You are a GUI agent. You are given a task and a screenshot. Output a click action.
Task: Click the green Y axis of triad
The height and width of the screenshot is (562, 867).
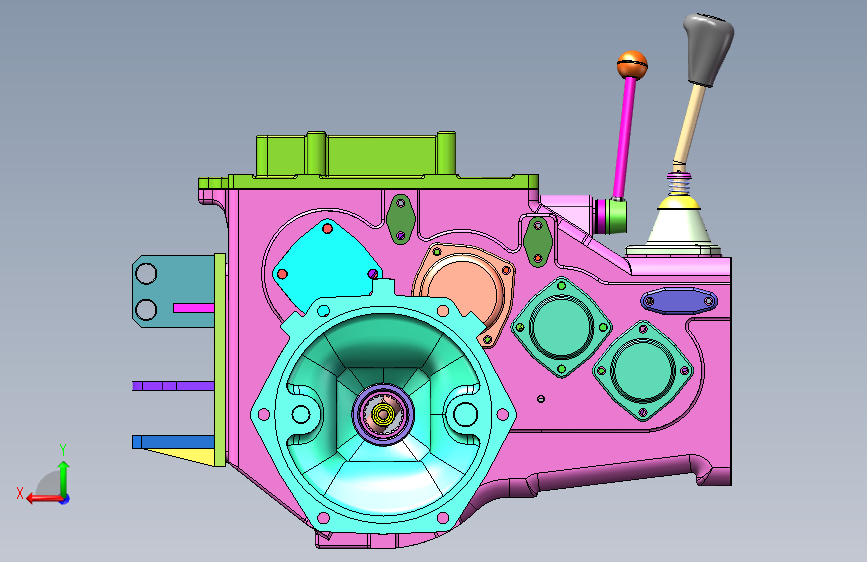pyautogui.click(x=64, y=478)
